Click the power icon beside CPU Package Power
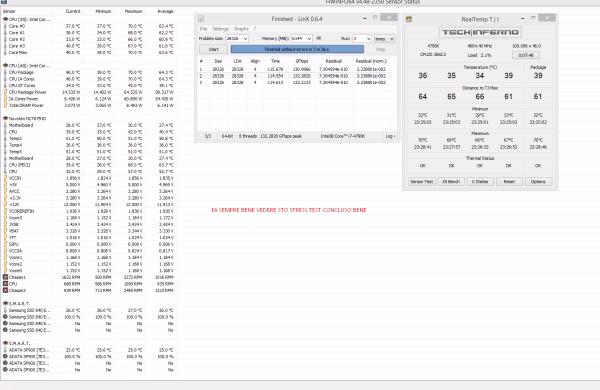 click(5, 92)
